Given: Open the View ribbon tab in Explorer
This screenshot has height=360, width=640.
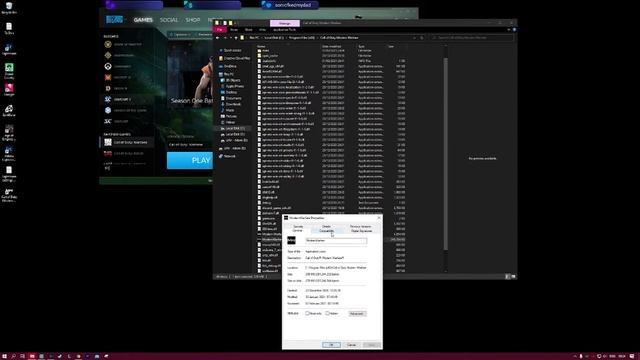Looking at the screenshot, I should [x=262, y=30].
